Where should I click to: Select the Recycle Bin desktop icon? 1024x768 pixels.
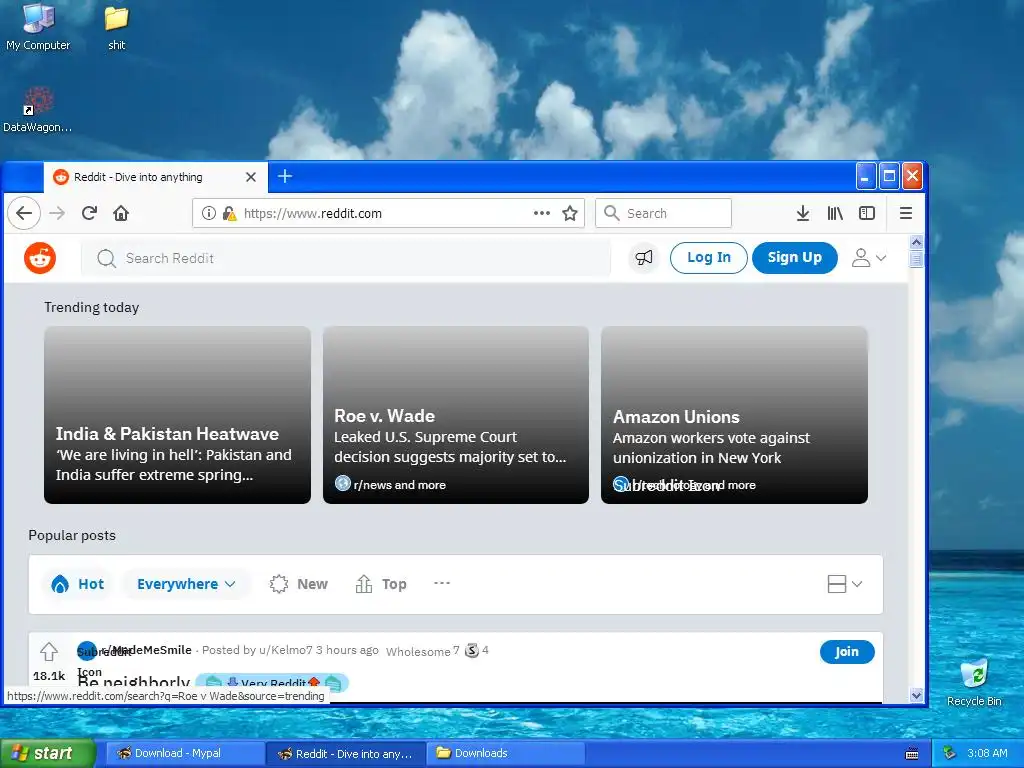[974, 683]
